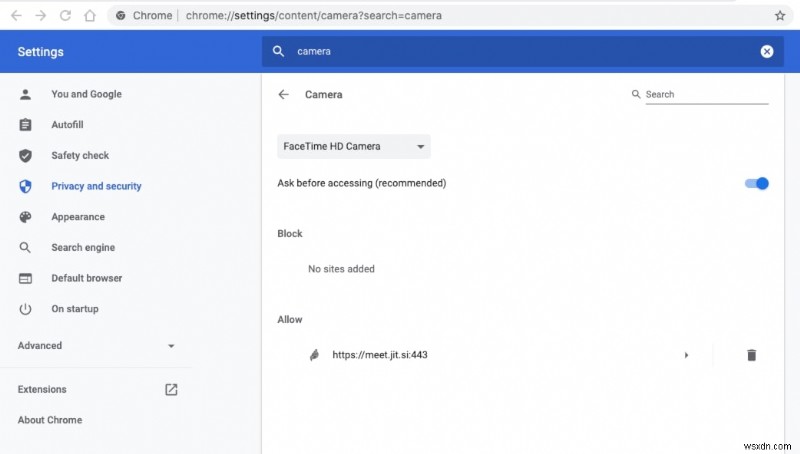The image size is (800, 454).
Task: Open Privacy and security section
Action: point(97,186)
